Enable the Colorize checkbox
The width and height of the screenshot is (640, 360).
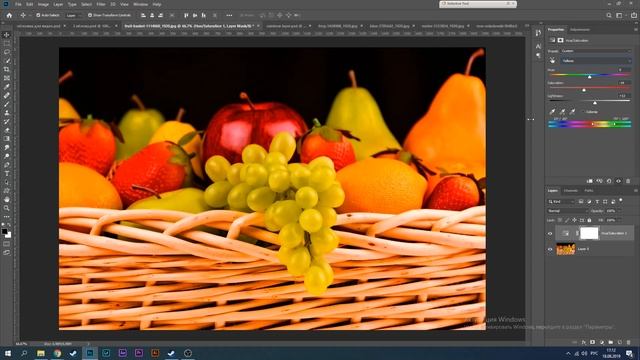pos(583,111)
